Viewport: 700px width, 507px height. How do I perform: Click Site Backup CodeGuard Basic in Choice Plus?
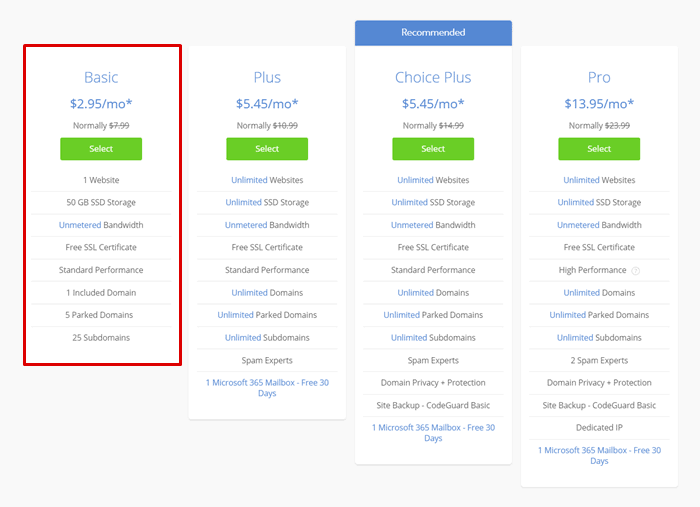tap(433, 405)
